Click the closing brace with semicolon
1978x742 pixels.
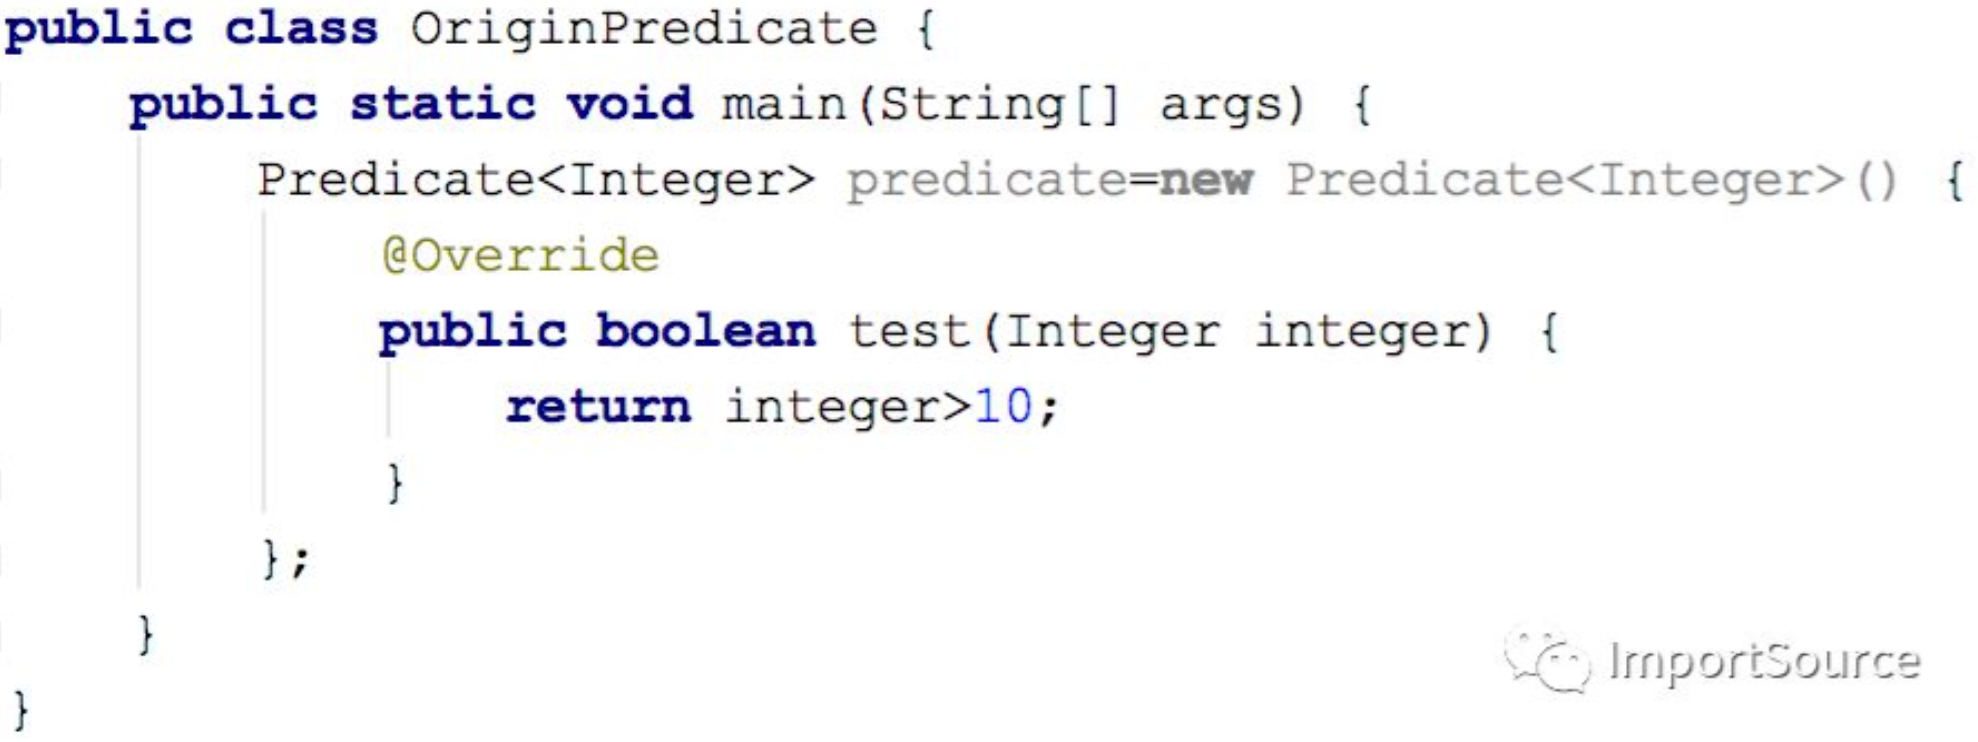click(x=285, y=559)
